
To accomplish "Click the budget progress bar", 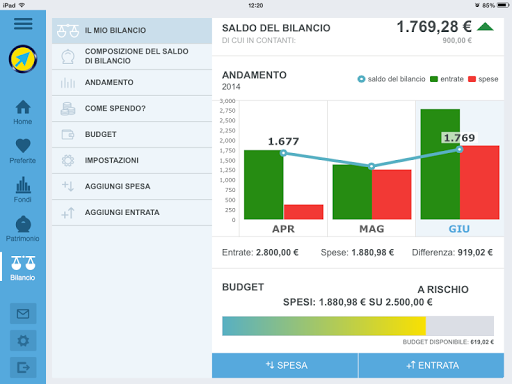I will click(x=358, y=326).
